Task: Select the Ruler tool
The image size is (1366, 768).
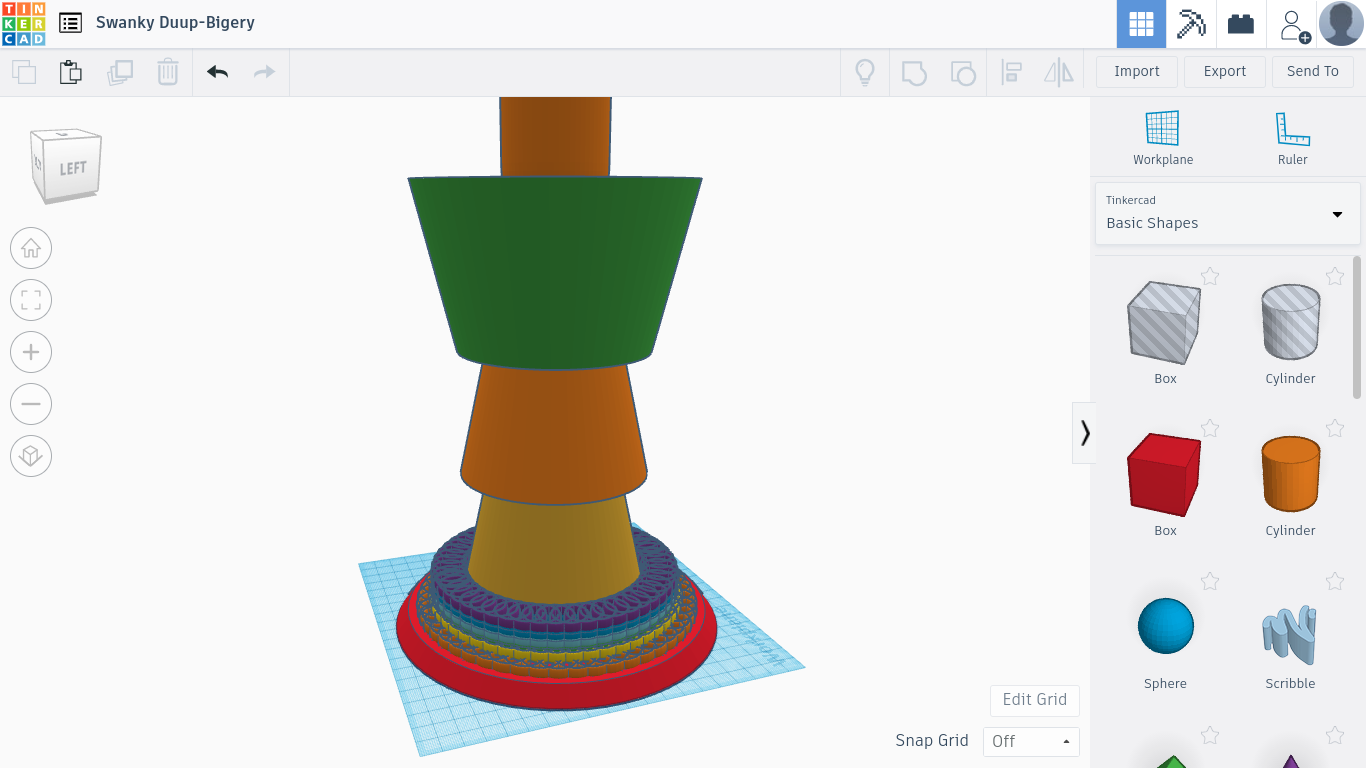Action: [x=1293, y=138]
